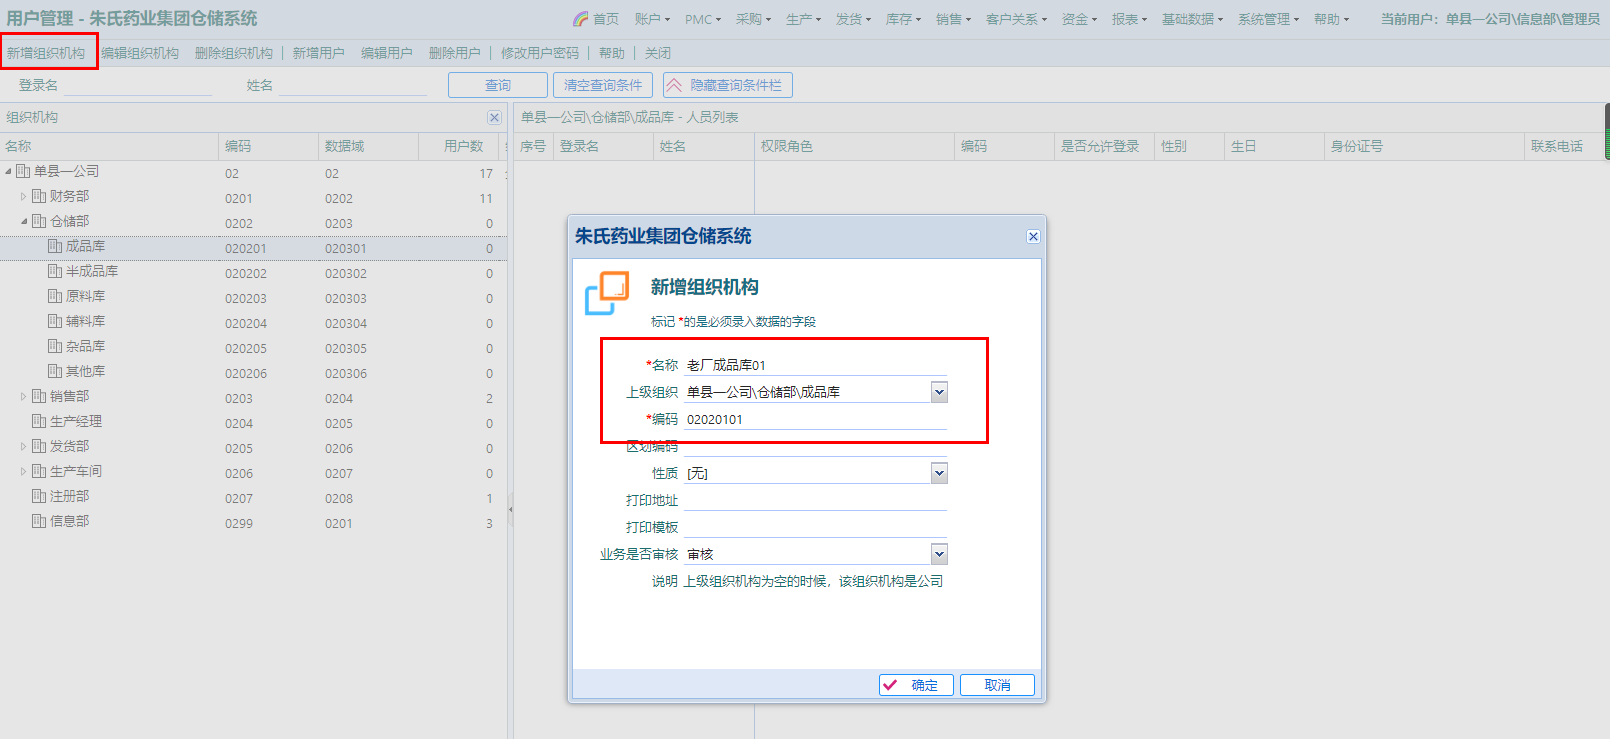1610x739 pixels.
Task: Open the 业务是否审核 dropdown
Action: click(x=938, y=554)
